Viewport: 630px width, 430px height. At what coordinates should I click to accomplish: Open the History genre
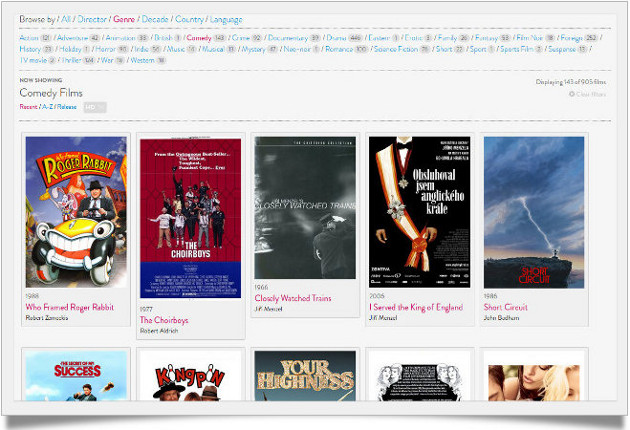[x=30, y=49]
